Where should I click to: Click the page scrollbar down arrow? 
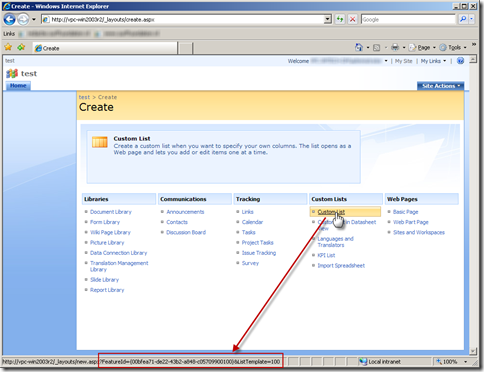[x=473, y=351]
